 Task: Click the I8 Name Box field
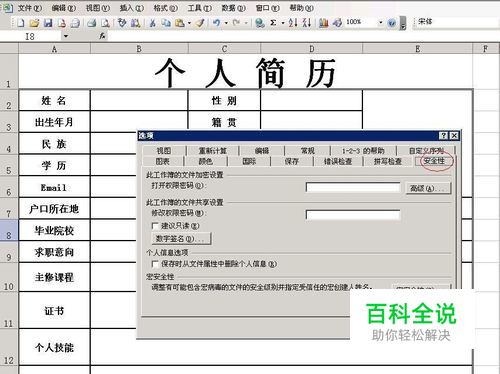click(x=31, y=36)
